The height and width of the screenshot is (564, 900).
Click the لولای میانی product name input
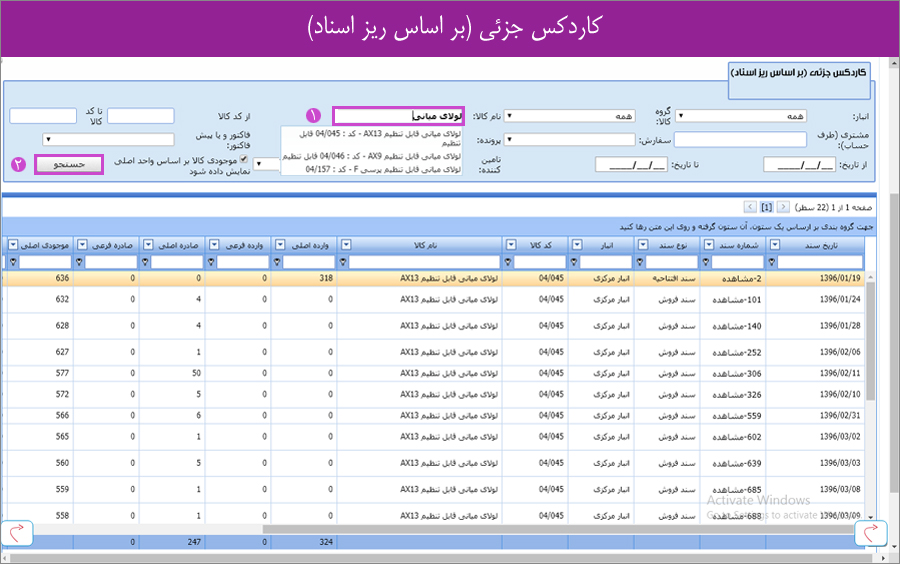click(398, 116)
